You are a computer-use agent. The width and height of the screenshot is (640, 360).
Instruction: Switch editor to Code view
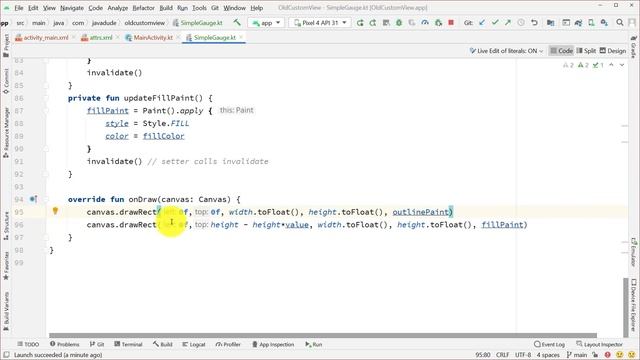[x=561, y=51]
